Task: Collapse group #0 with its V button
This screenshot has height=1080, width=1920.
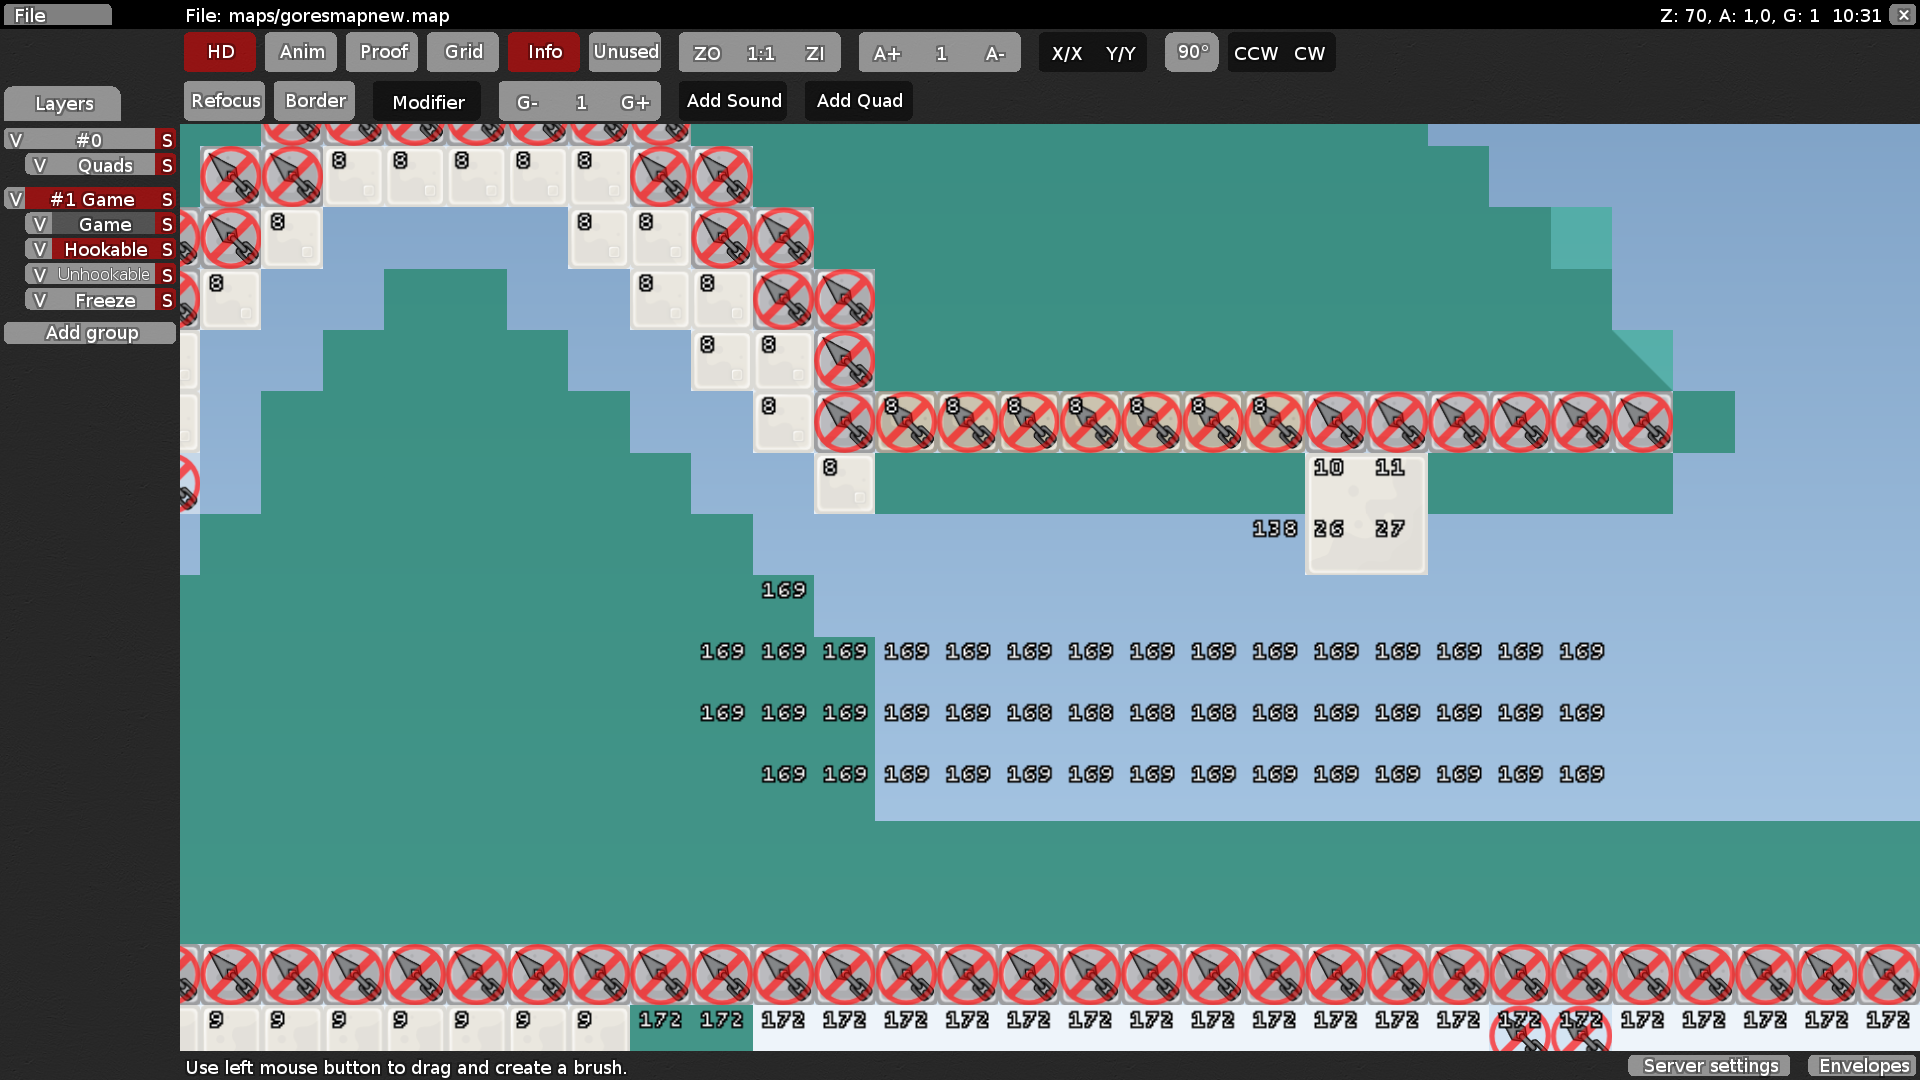Action: click(x=15, y=140)
